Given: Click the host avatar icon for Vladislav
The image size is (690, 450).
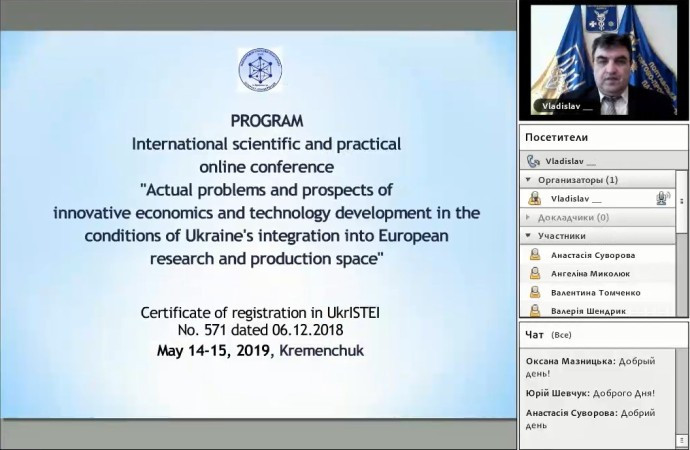Looking at the screenshot, I should [535, 199].
